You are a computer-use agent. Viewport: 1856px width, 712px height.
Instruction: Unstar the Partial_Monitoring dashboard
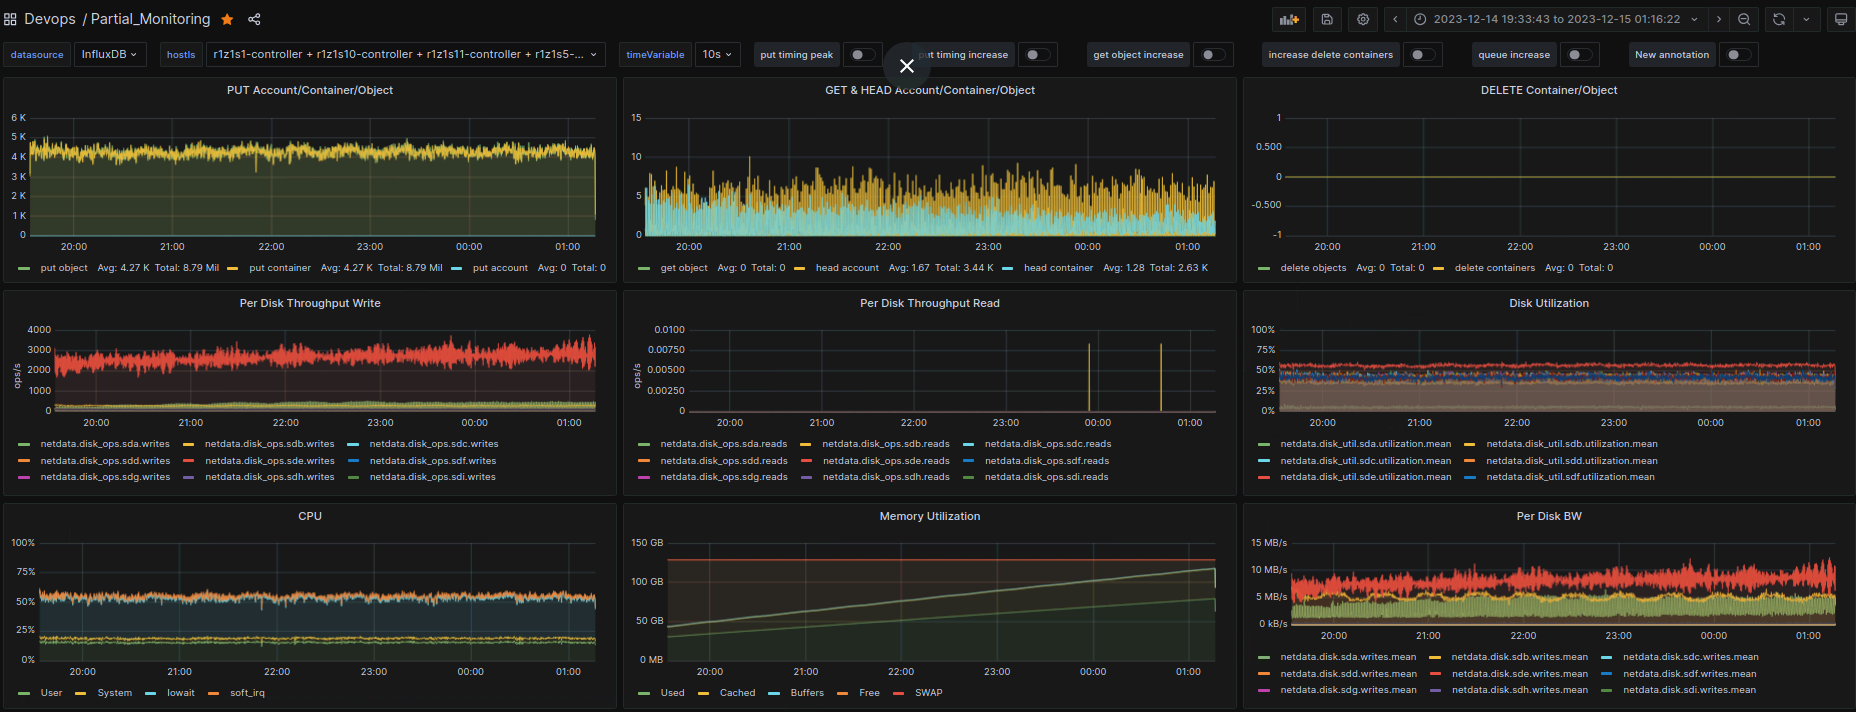tap(227, 19)
